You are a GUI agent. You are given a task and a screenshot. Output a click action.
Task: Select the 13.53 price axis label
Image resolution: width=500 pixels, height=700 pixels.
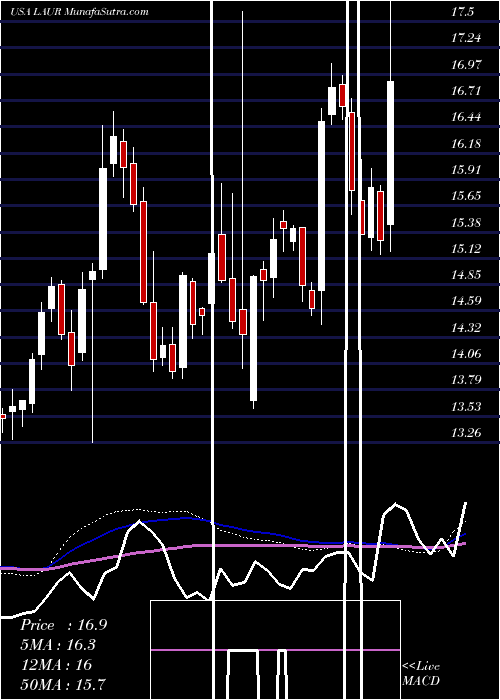pos(466,407)
